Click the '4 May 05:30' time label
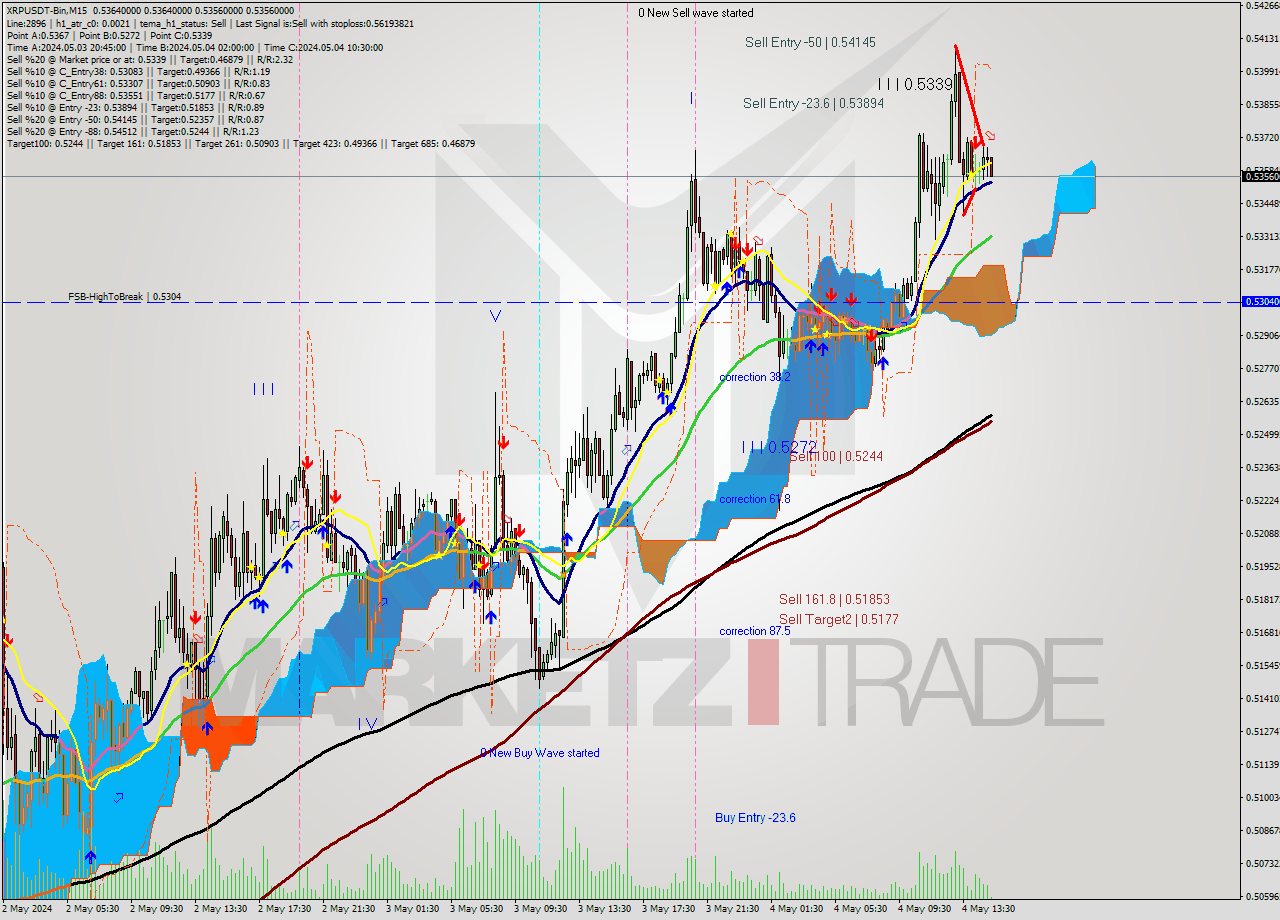Image resolution: width=1280 pixels, height=920 pixels. click(x=861, y=909)
